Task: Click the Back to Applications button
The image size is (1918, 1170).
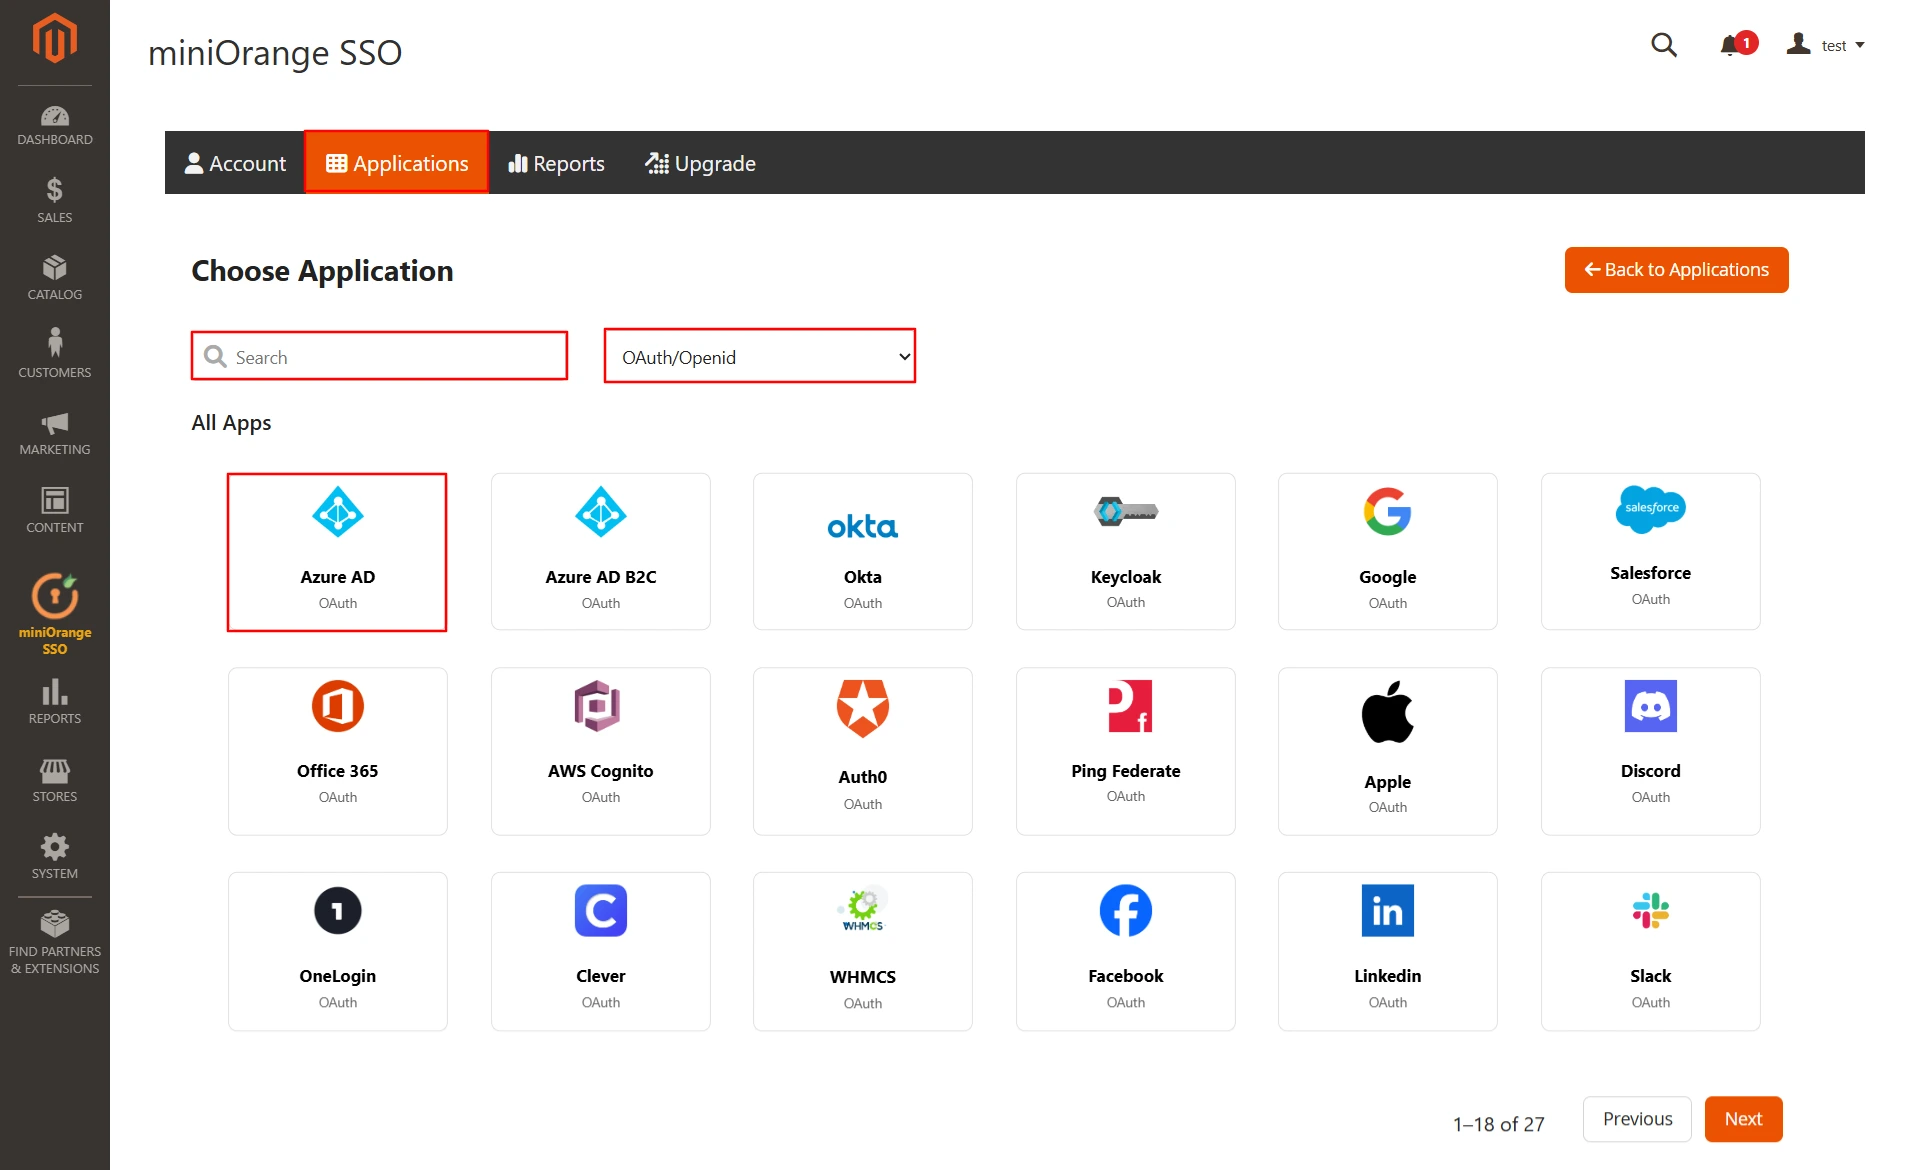Action: [1676, 269]
